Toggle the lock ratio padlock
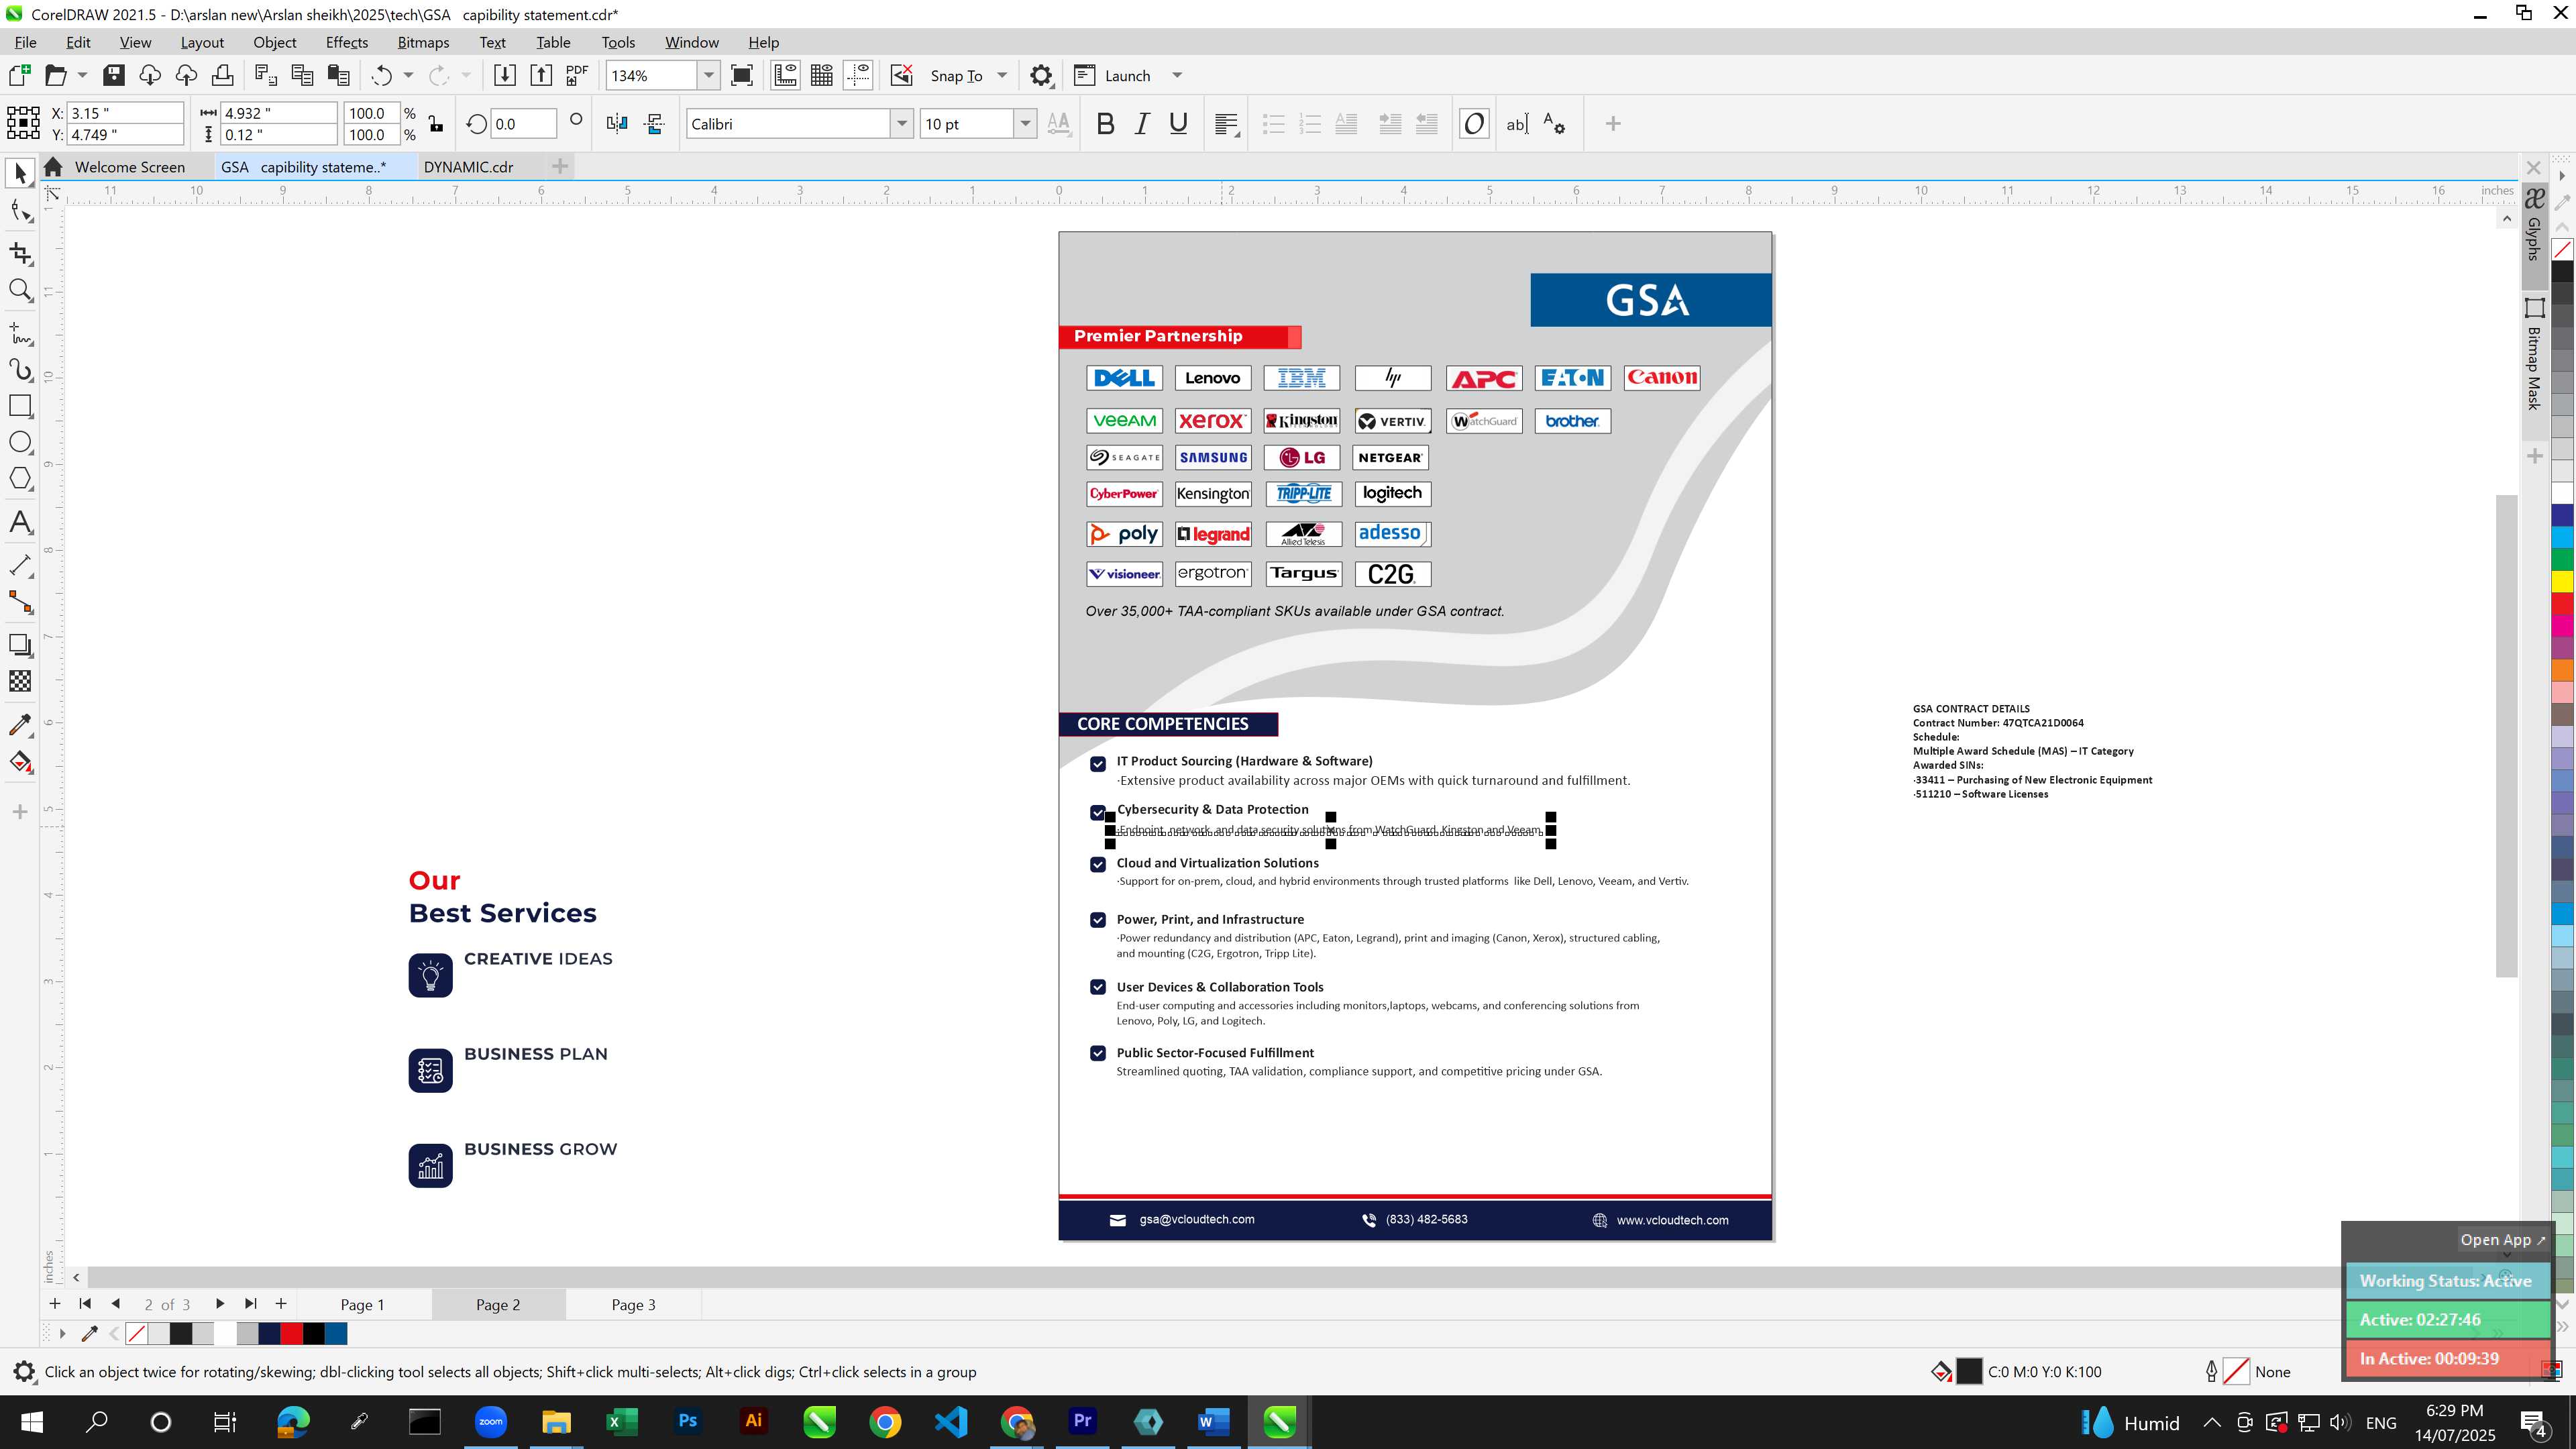The image size is (2576, 1449). [x=436, y=124]
